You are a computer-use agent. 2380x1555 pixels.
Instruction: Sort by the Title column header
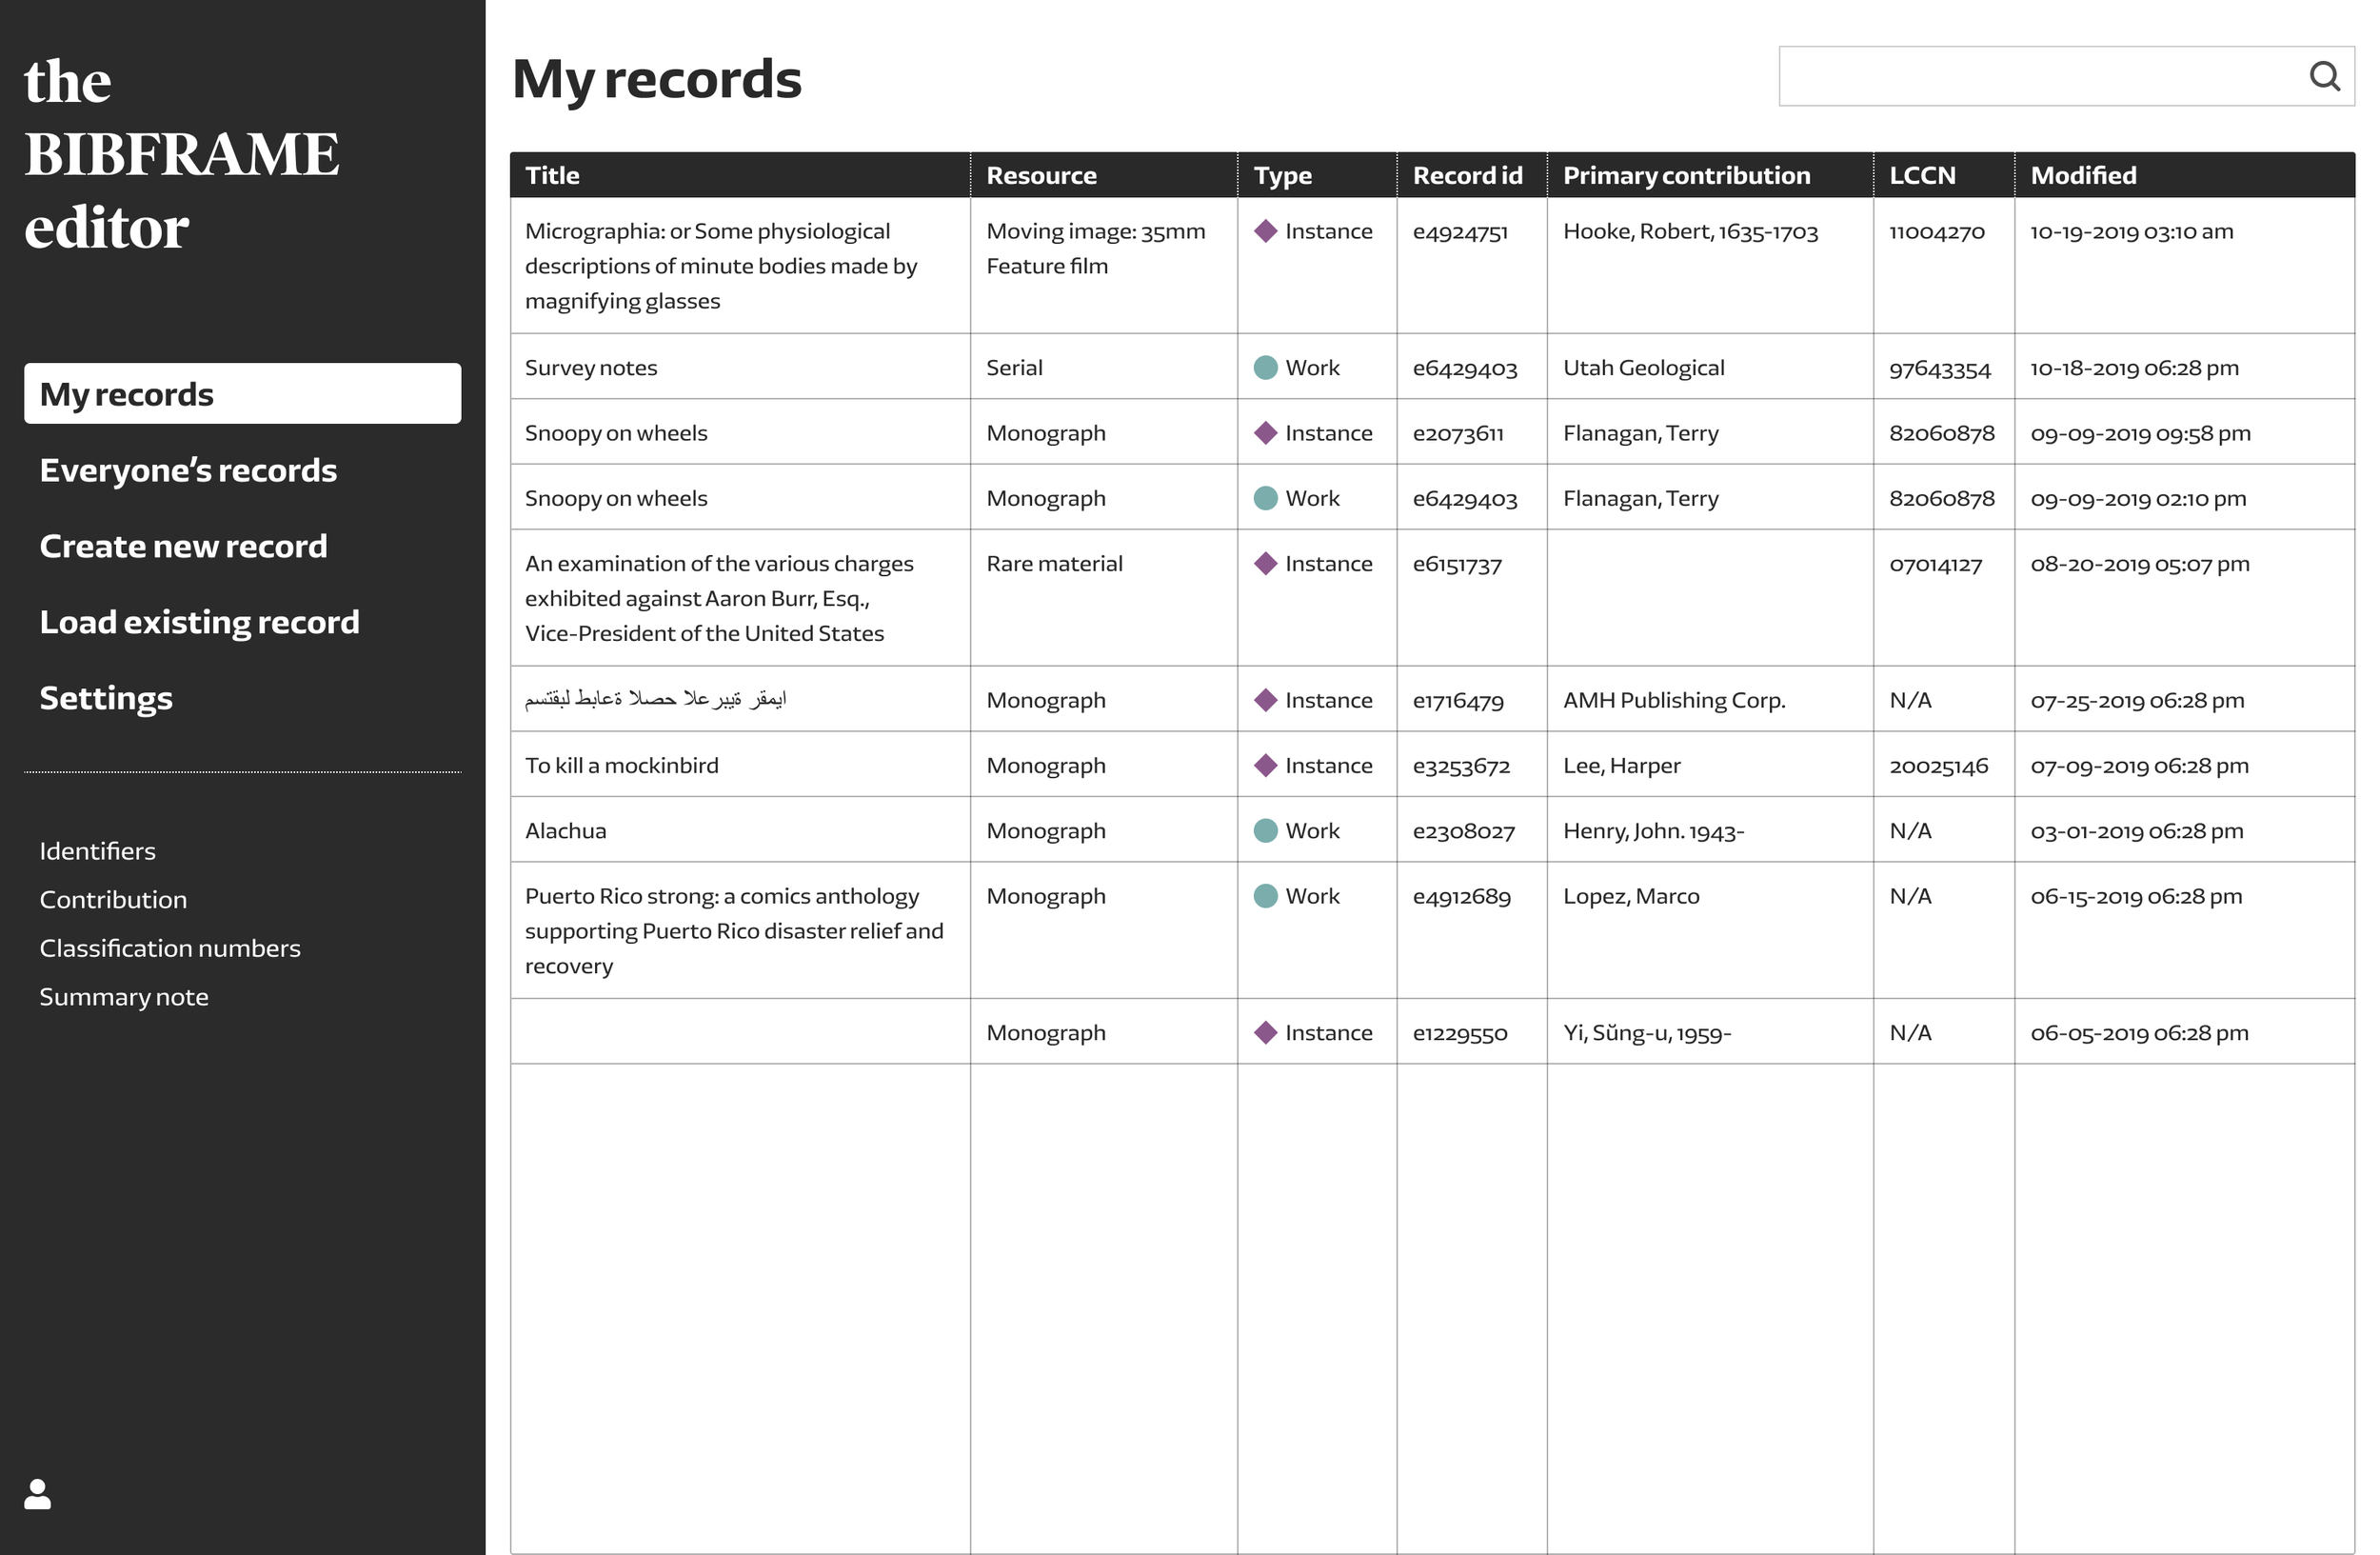(552, 176)
